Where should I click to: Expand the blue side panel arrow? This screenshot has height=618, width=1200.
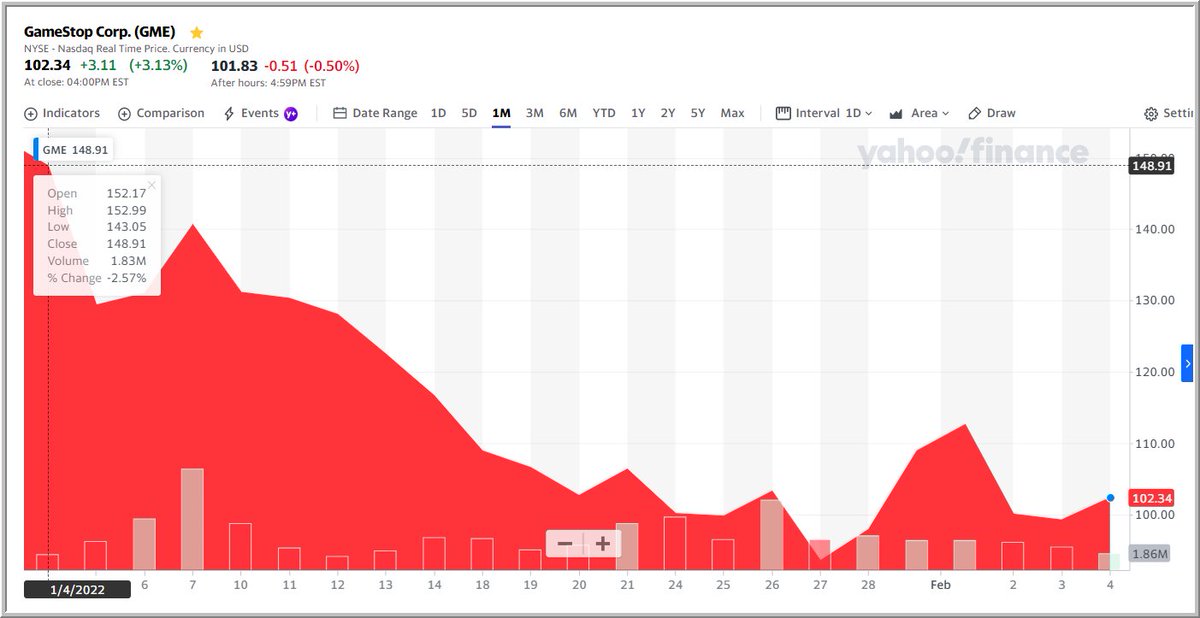click(x=1187, y=364)
